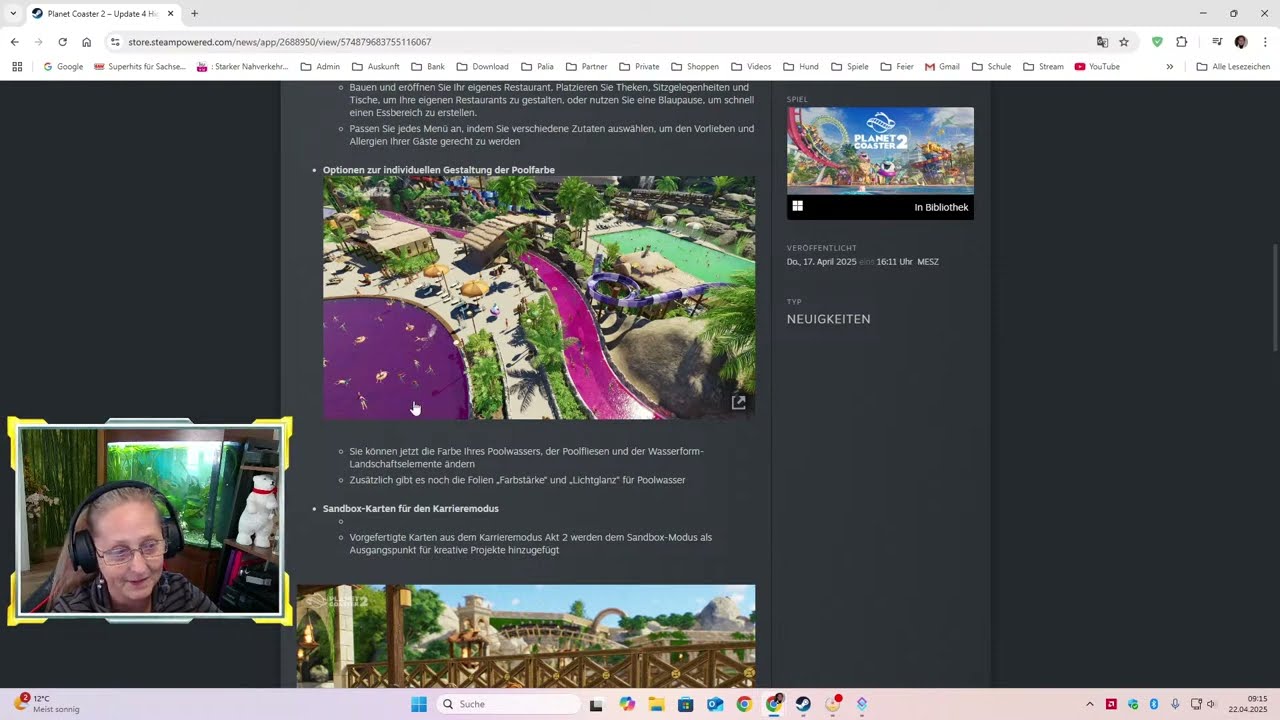Viewport: 1280px width, 720px height.
Task: Select the Planet Coaster 2 Update 4 tab
Action: (103, 14)
